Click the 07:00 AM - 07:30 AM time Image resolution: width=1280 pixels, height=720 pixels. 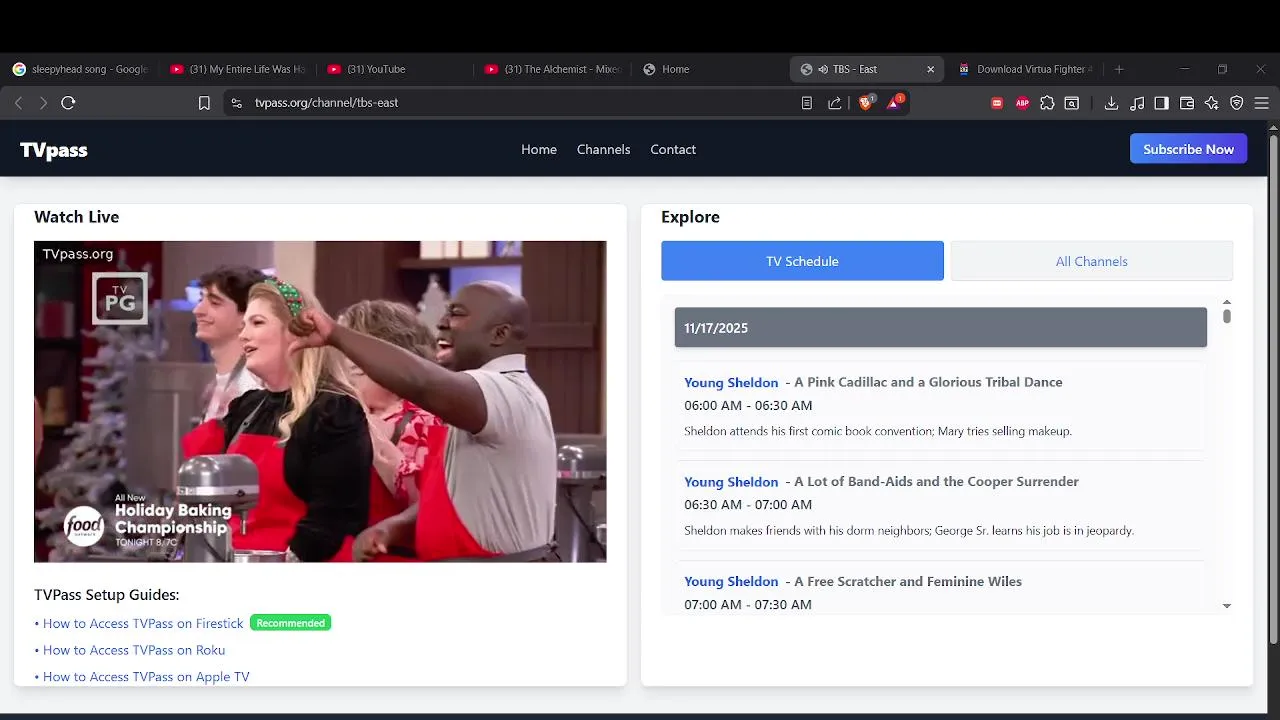pyautogui.click(x=748, y=605)
